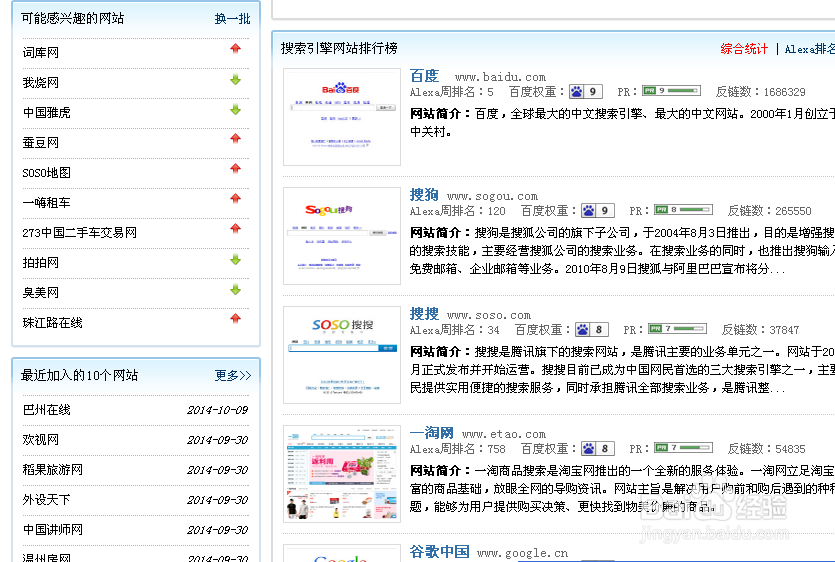Click 换一批 to refresh suggested sites
Image resolution: width=835 pixels, height=562 pixels.
[x=232, y=19]
